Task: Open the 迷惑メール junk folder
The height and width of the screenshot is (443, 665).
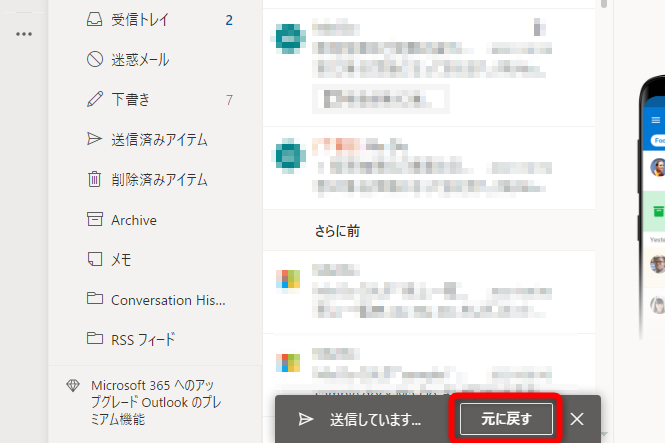Action: tap(156, 59)
